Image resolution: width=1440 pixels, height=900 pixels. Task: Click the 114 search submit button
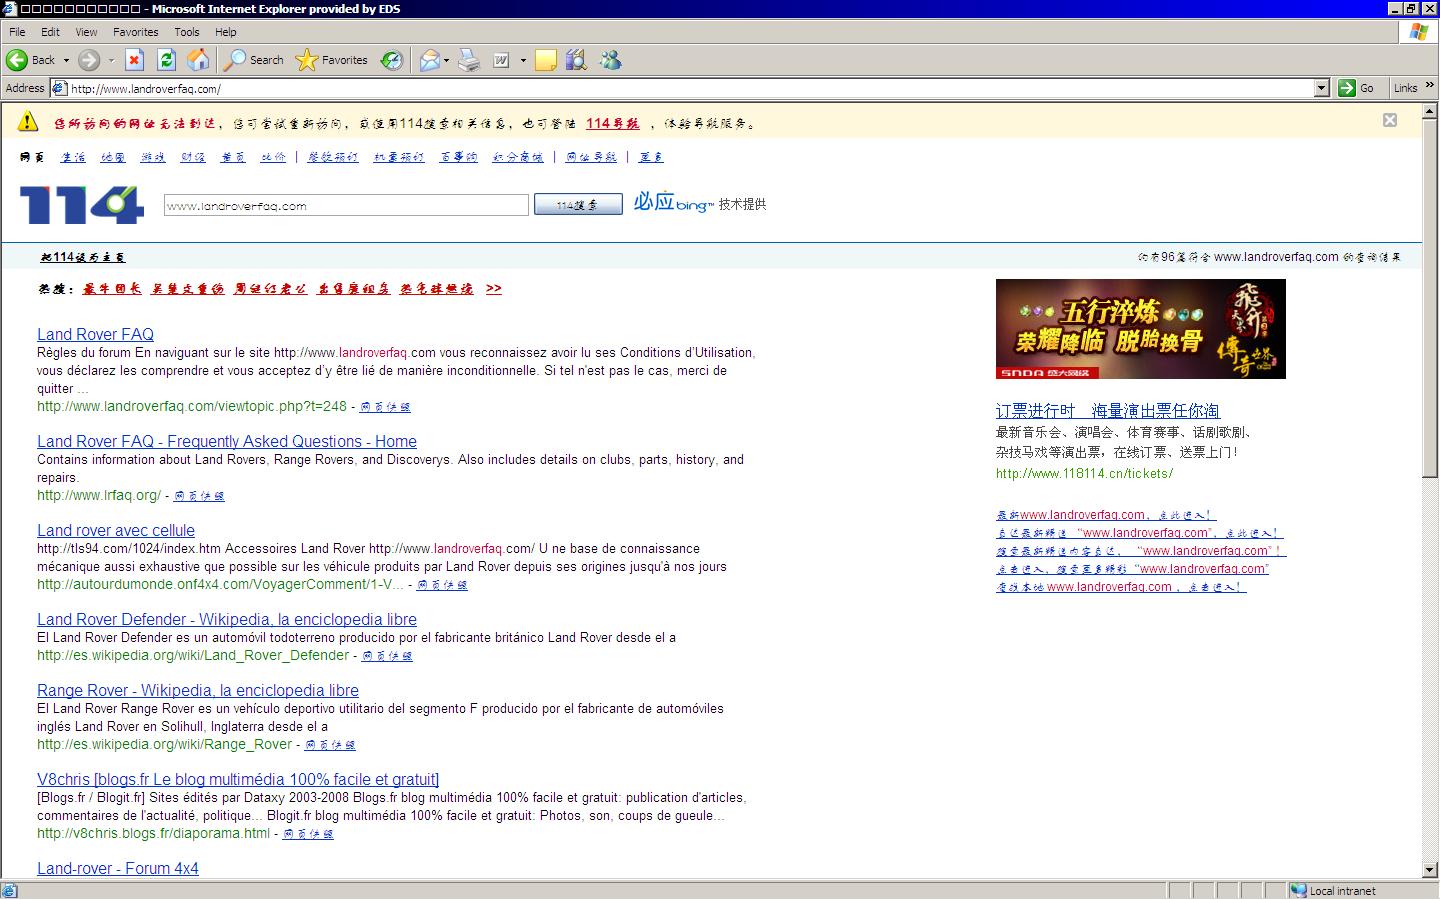click(x=577, y=205)
